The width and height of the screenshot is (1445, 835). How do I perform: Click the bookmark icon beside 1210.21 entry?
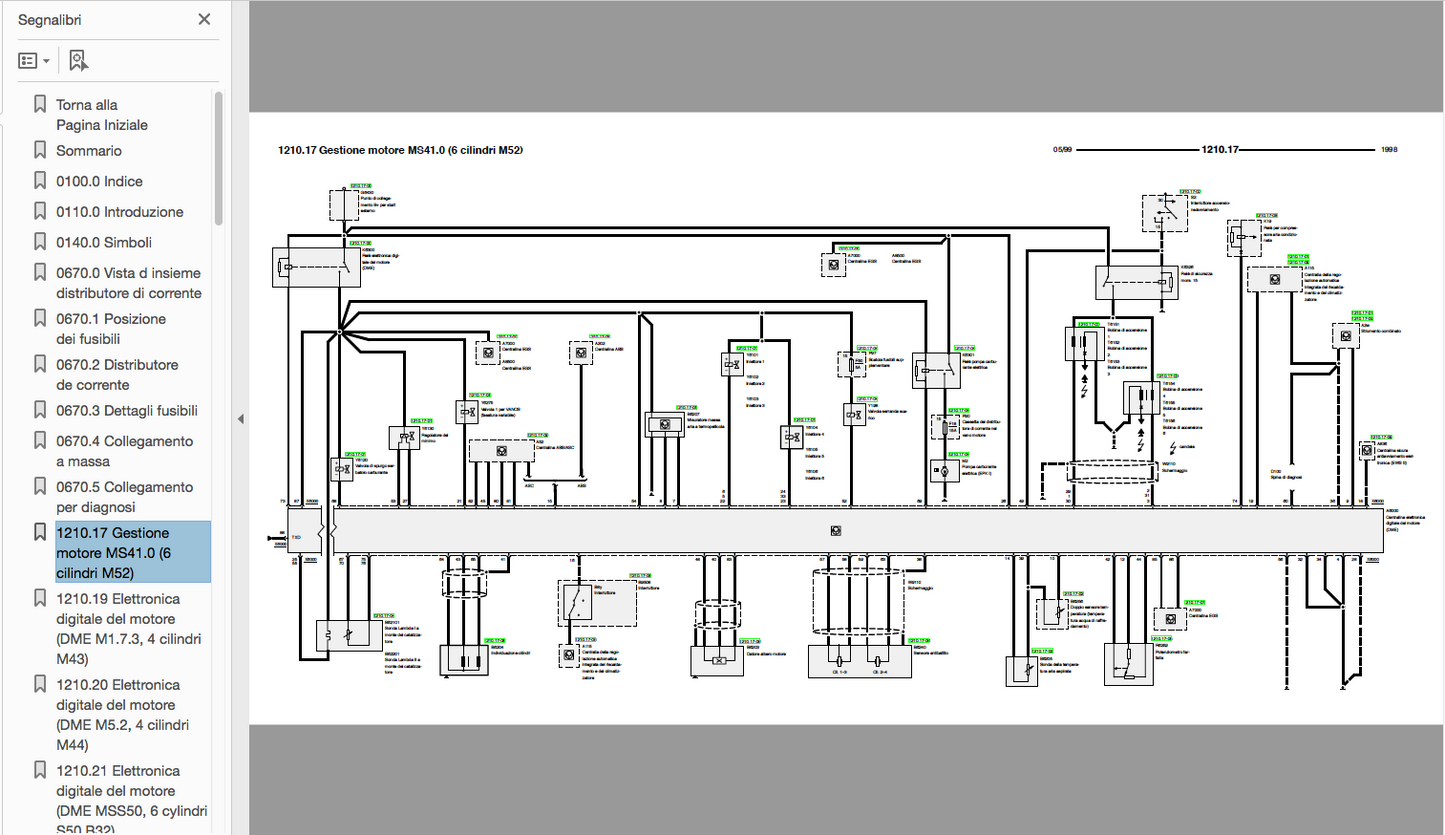[x=40, y=770]
